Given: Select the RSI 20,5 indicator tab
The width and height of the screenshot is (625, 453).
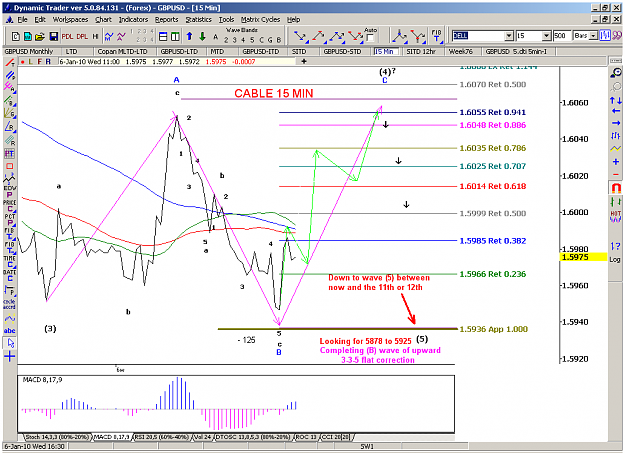Looking at the screenshot, I should 161,437.
